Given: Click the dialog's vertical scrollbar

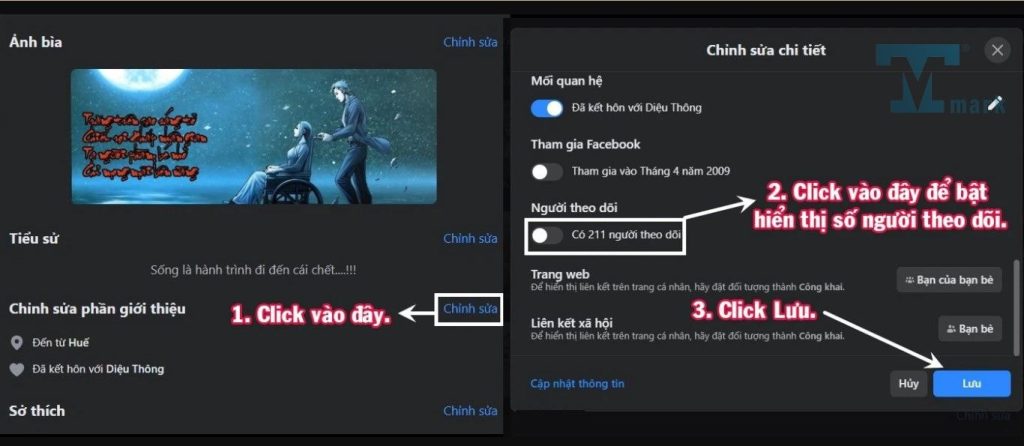Looking at the screenshot, I should (x=1014, y=307).
